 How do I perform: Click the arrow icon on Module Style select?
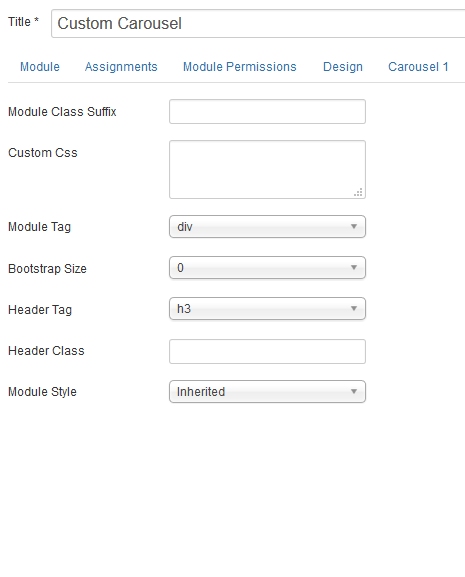click(354, 392)
